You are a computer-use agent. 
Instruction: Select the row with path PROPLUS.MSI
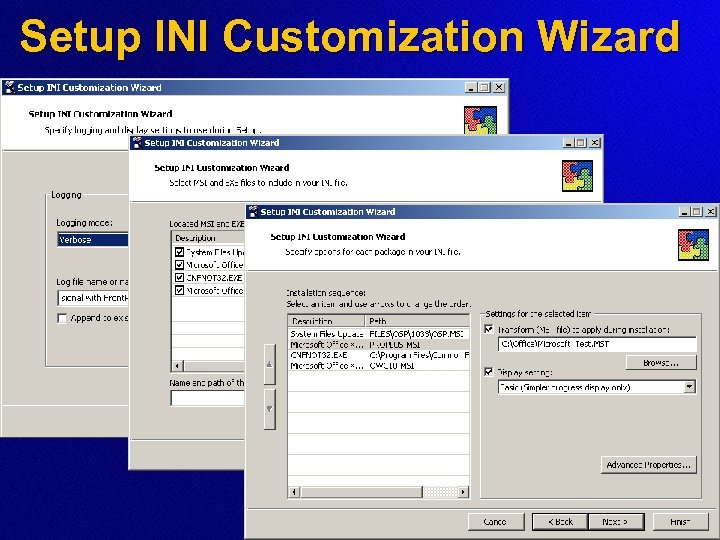point(379,344)
